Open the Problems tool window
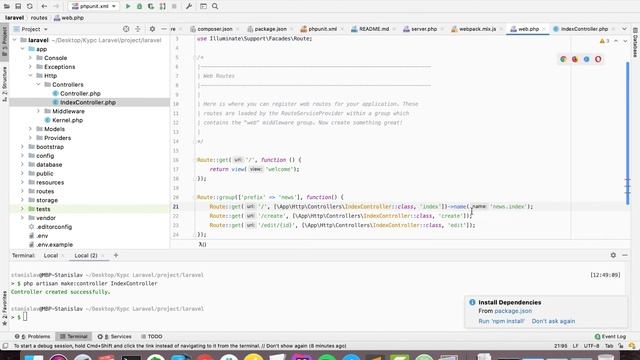Image resolution: width=640 pixels, height=360 pixels. point(33,336)
